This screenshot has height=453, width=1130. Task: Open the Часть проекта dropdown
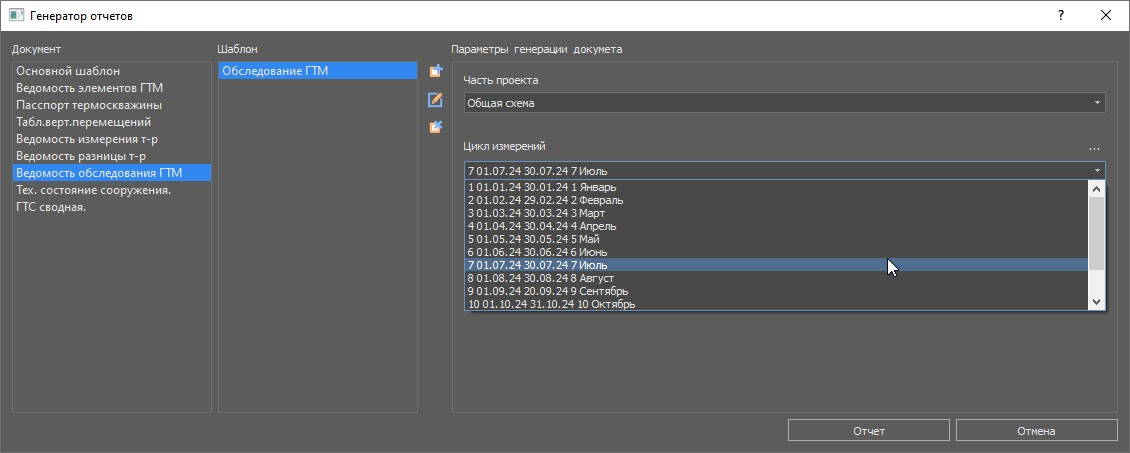point(784,103)
